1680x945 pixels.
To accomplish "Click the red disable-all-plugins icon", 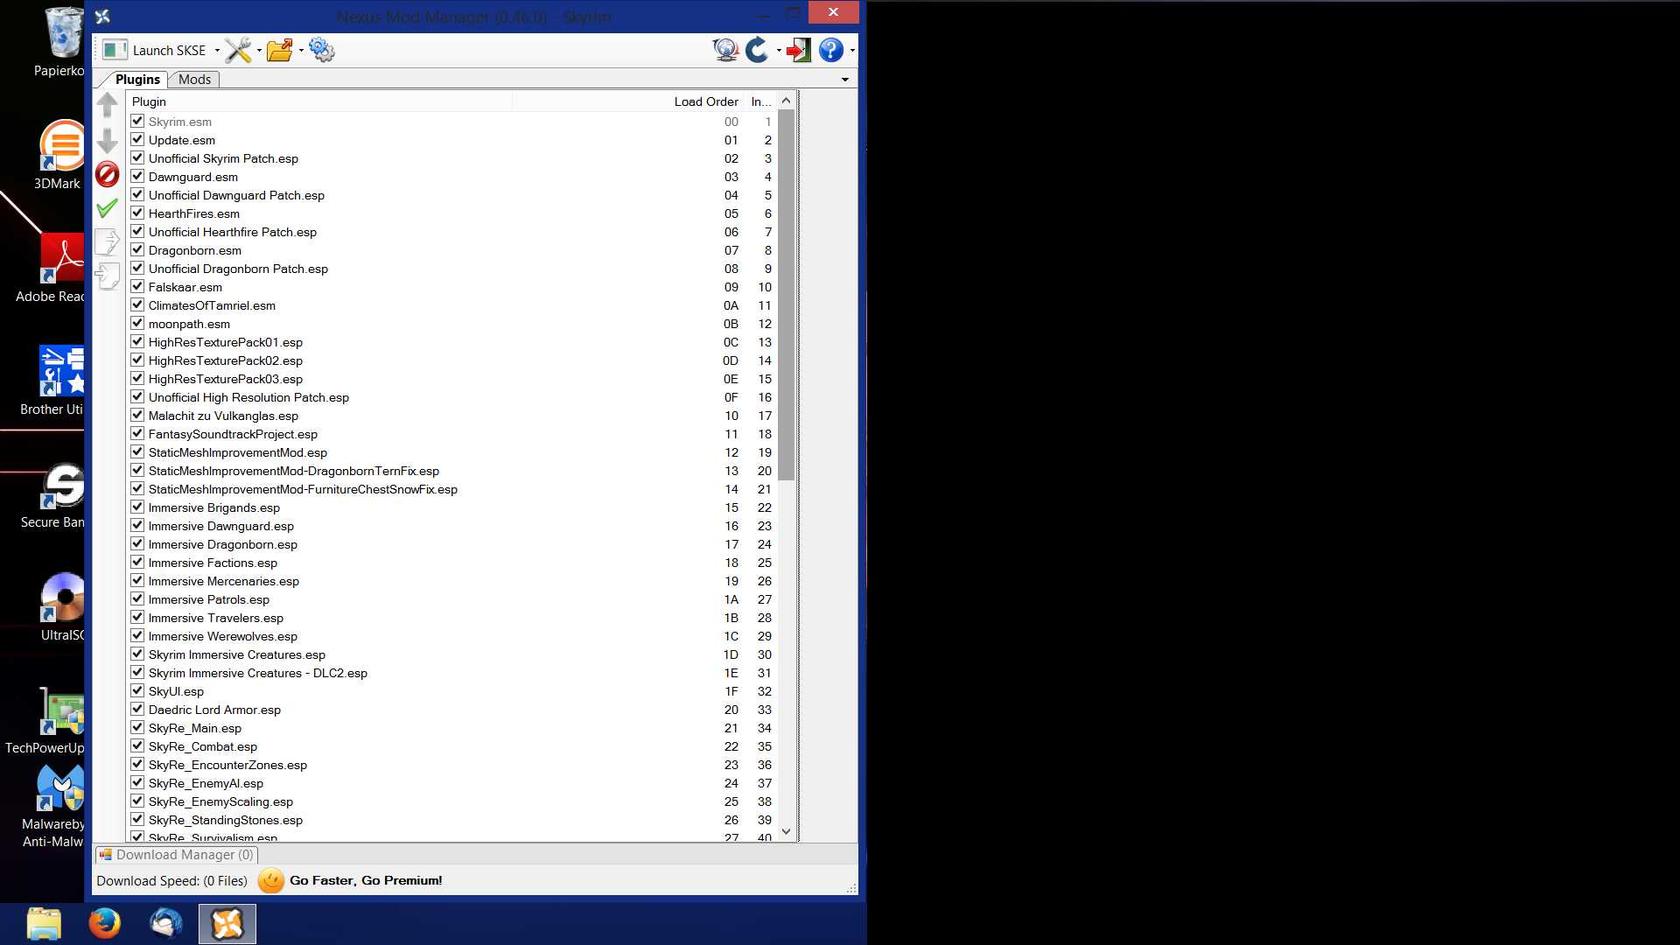I will coord(107,174).
